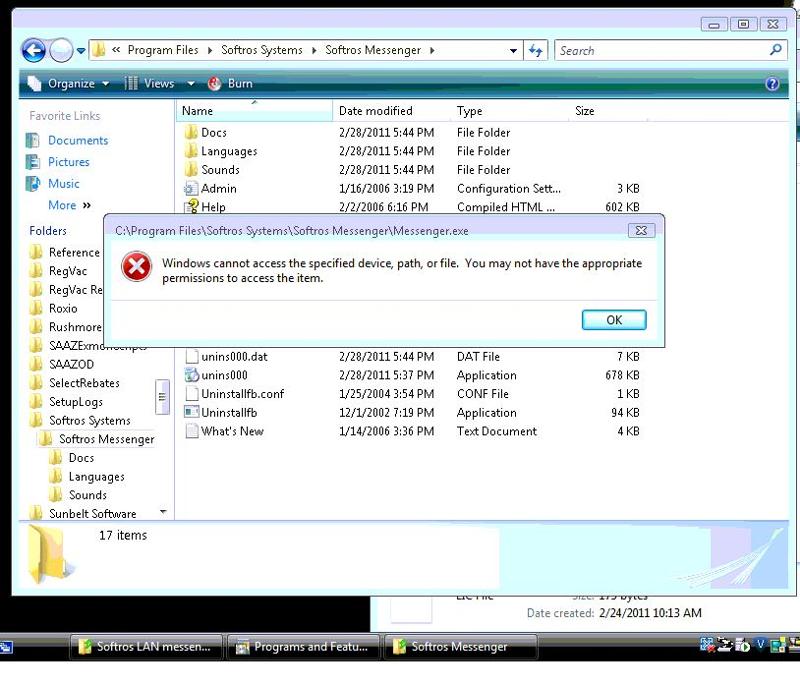Click the Refresh button next to address bar
Image resolution: width=800 pixels, height=676 pixels.
coord(536,51)
